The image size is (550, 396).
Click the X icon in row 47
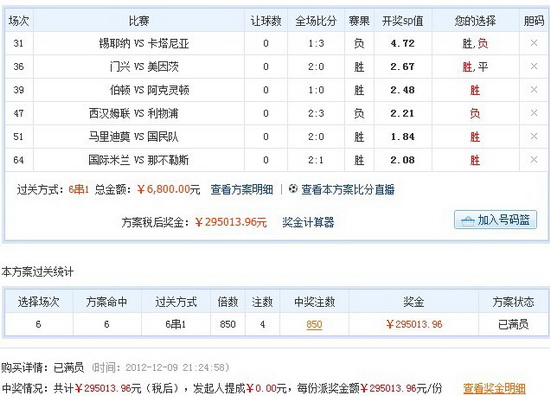tap(534, 113)
